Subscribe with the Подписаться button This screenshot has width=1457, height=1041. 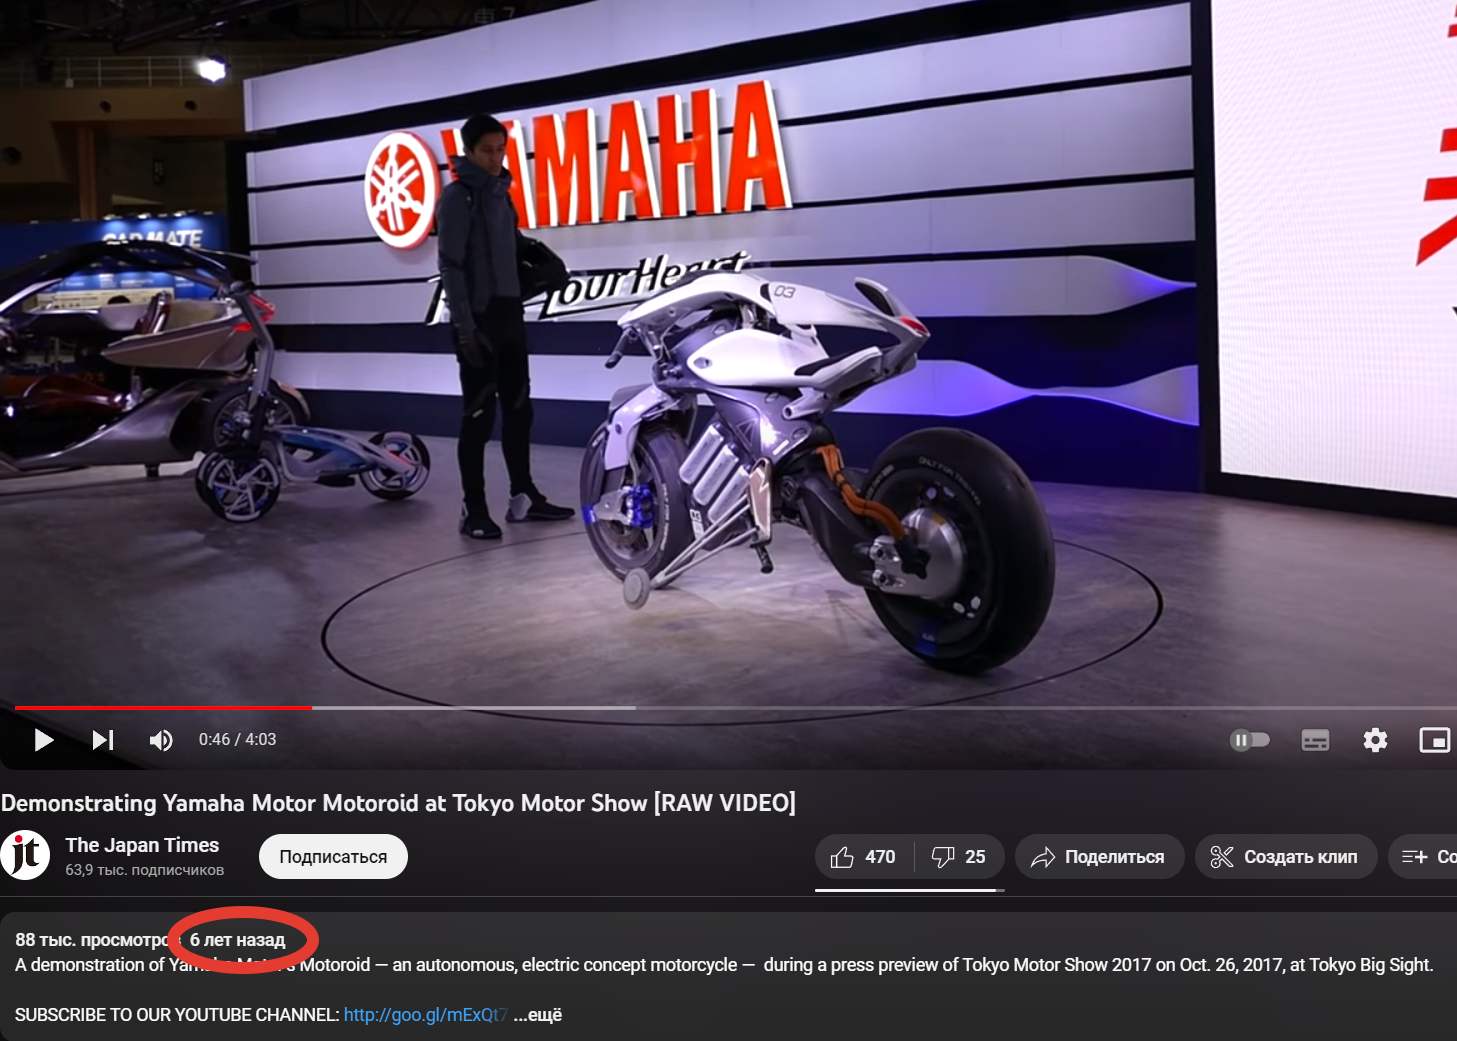coord(333,857)
